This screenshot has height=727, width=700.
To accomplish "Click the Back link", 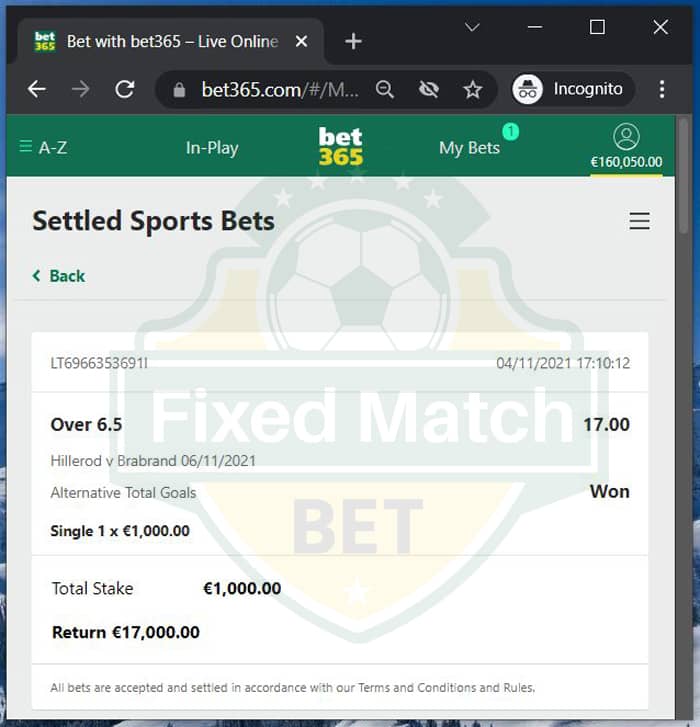I will click(x=59, y=276).
